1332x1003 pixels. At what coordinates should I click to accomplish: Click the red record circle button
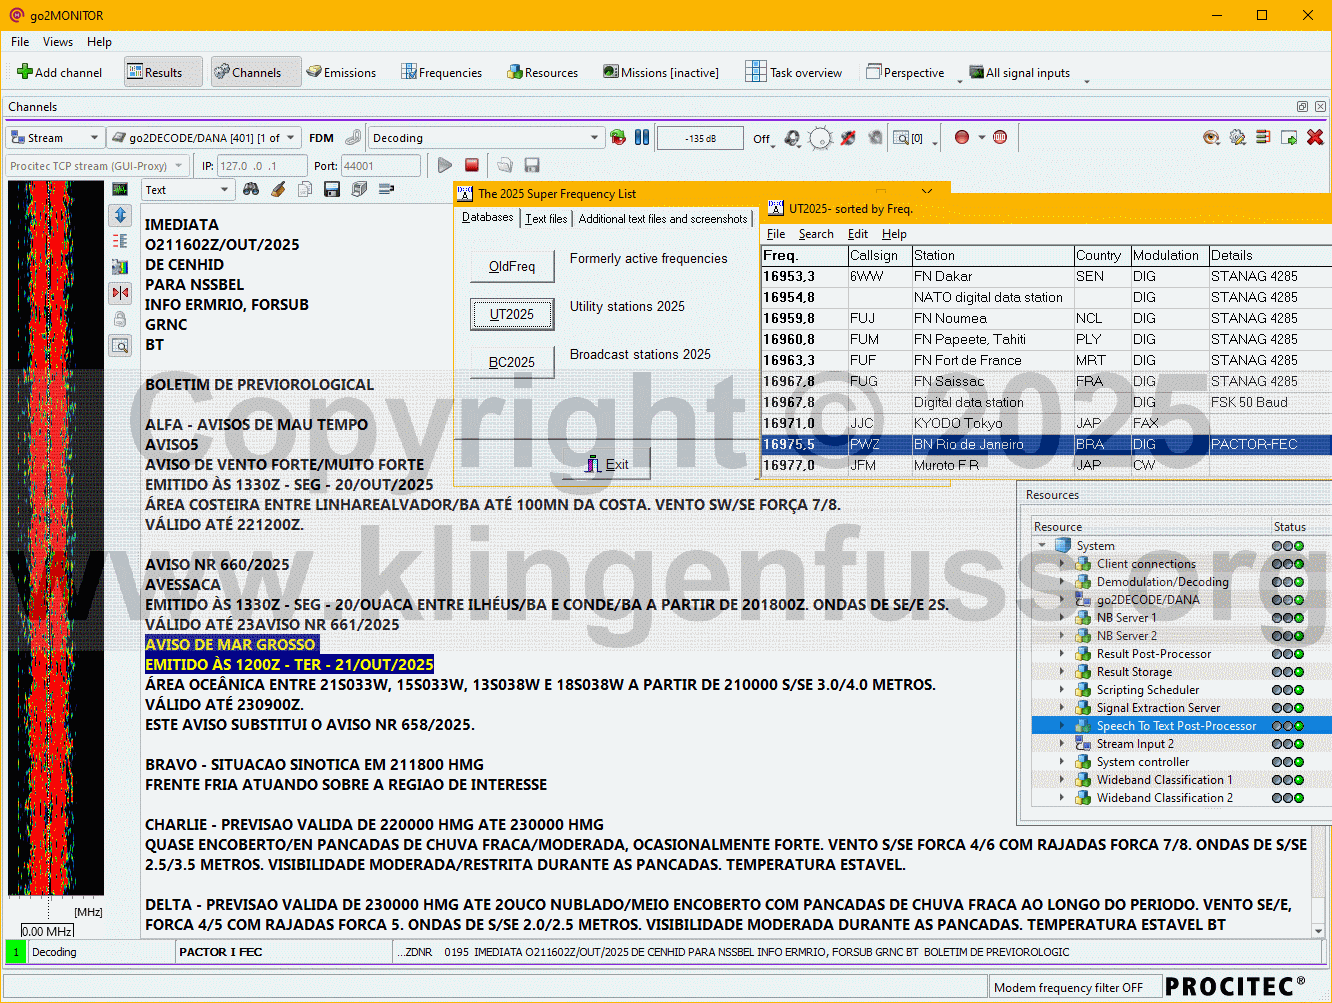coord(962,137)
